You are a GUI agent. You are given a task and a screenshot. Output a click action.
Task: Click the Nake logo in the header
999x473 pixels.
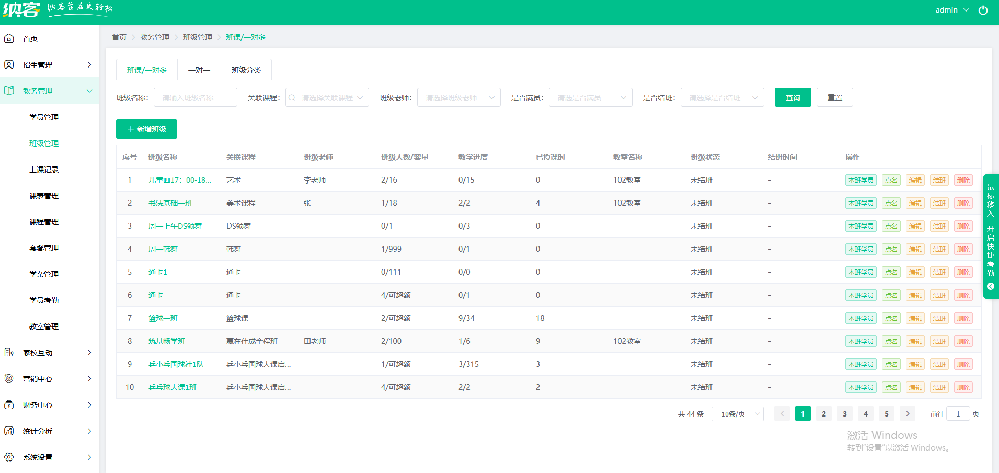pos(22,10)
